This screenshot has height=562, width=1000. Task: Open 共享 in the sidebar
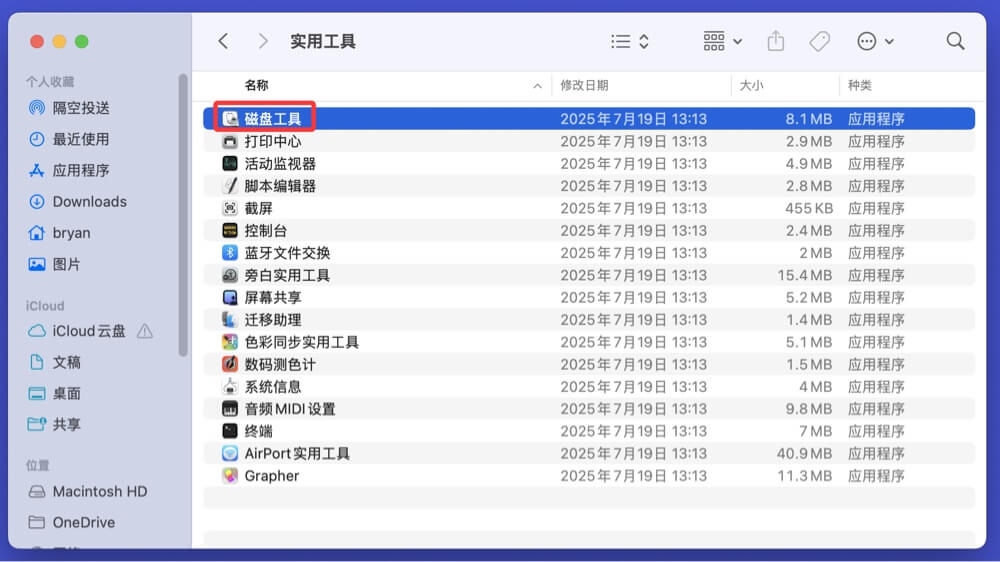coord(55,424)
